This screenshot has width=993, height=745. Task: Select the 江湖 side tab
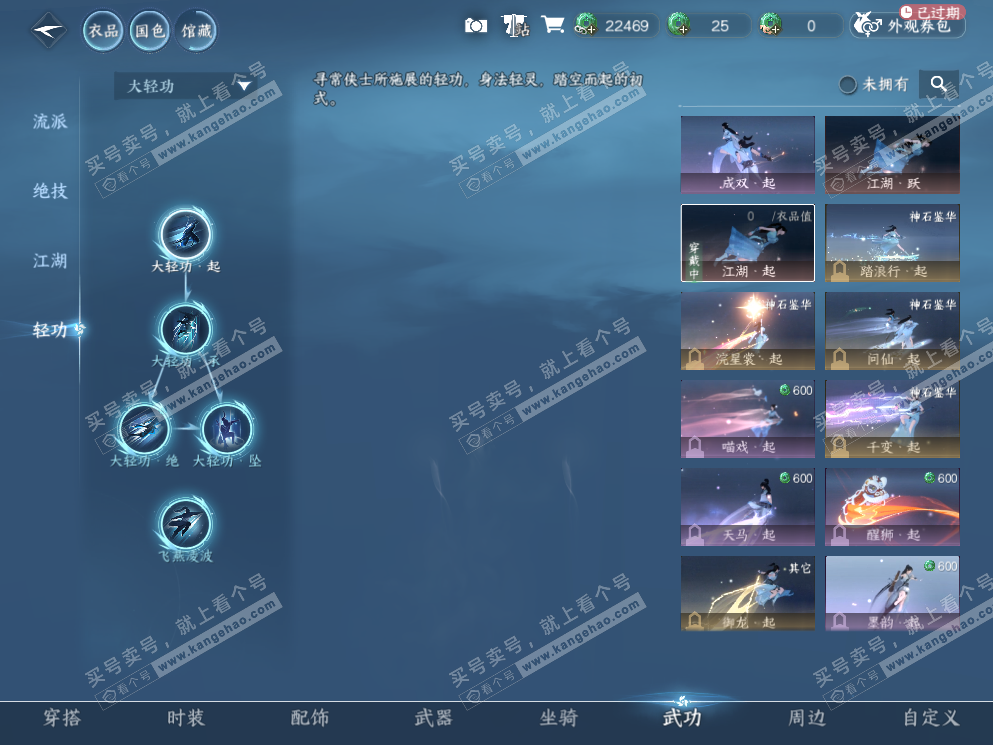point(50,260)
